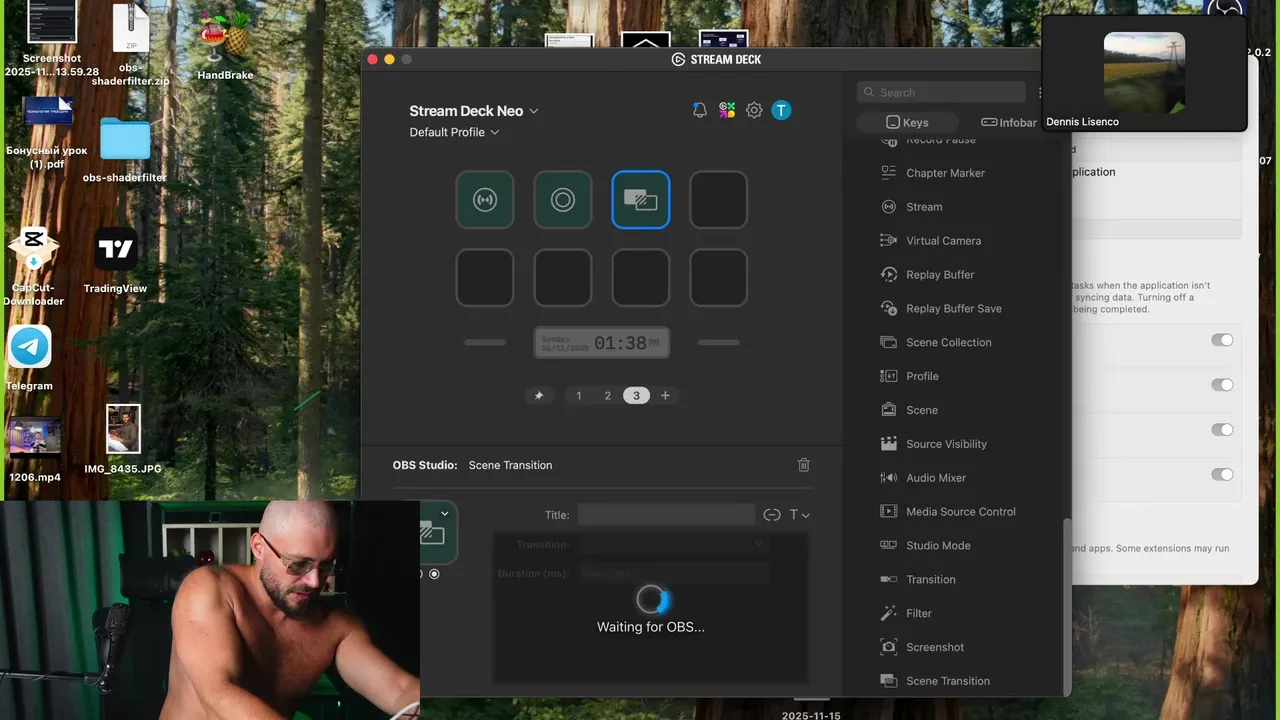The height and width of the screenshot is (720, 1280).
Task: Click the Replay Buffer Save action icon
Action: coord(888,308)
